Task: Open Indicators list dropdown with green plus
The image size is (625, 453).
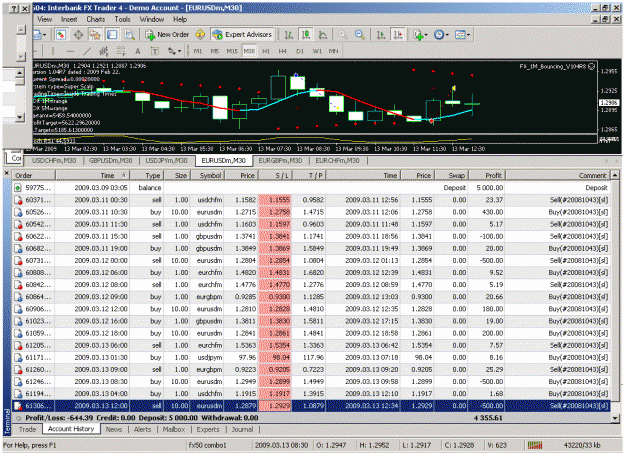Action: pyautogui.click(x=420, y=35)
